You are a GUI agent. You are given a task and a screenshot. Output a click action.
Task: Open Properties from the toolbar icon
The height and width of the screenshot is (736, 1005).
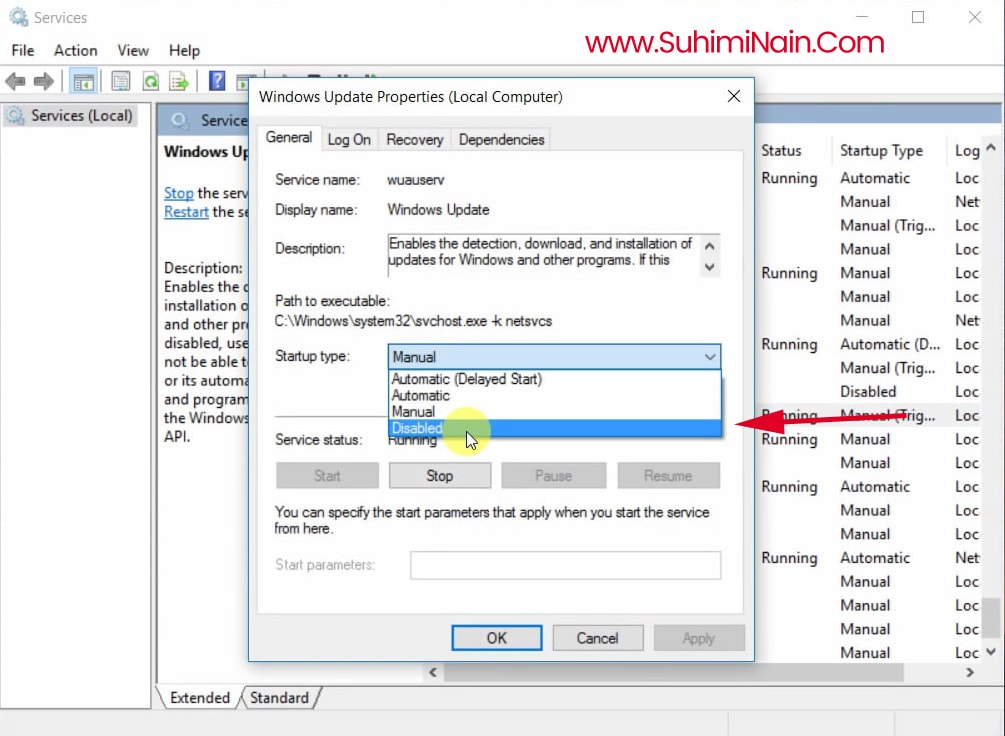coord(121,82)
